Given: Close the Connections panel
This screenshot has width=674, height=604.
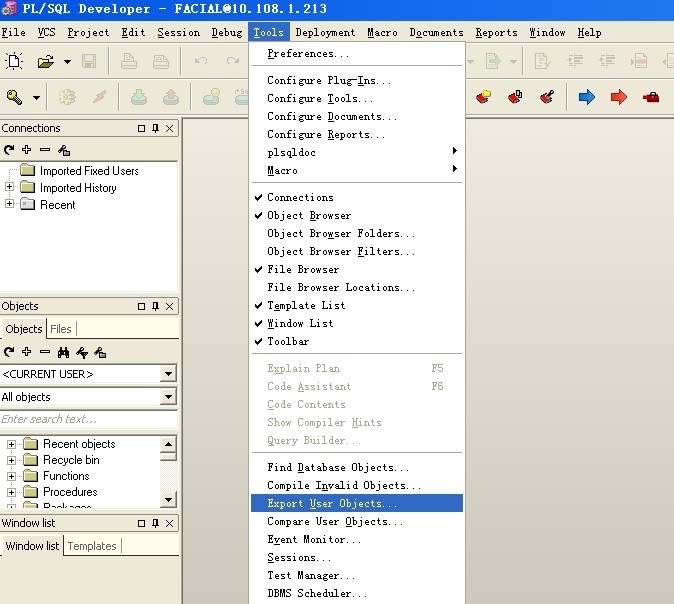Looking at the screenshot, I should 170,128.
